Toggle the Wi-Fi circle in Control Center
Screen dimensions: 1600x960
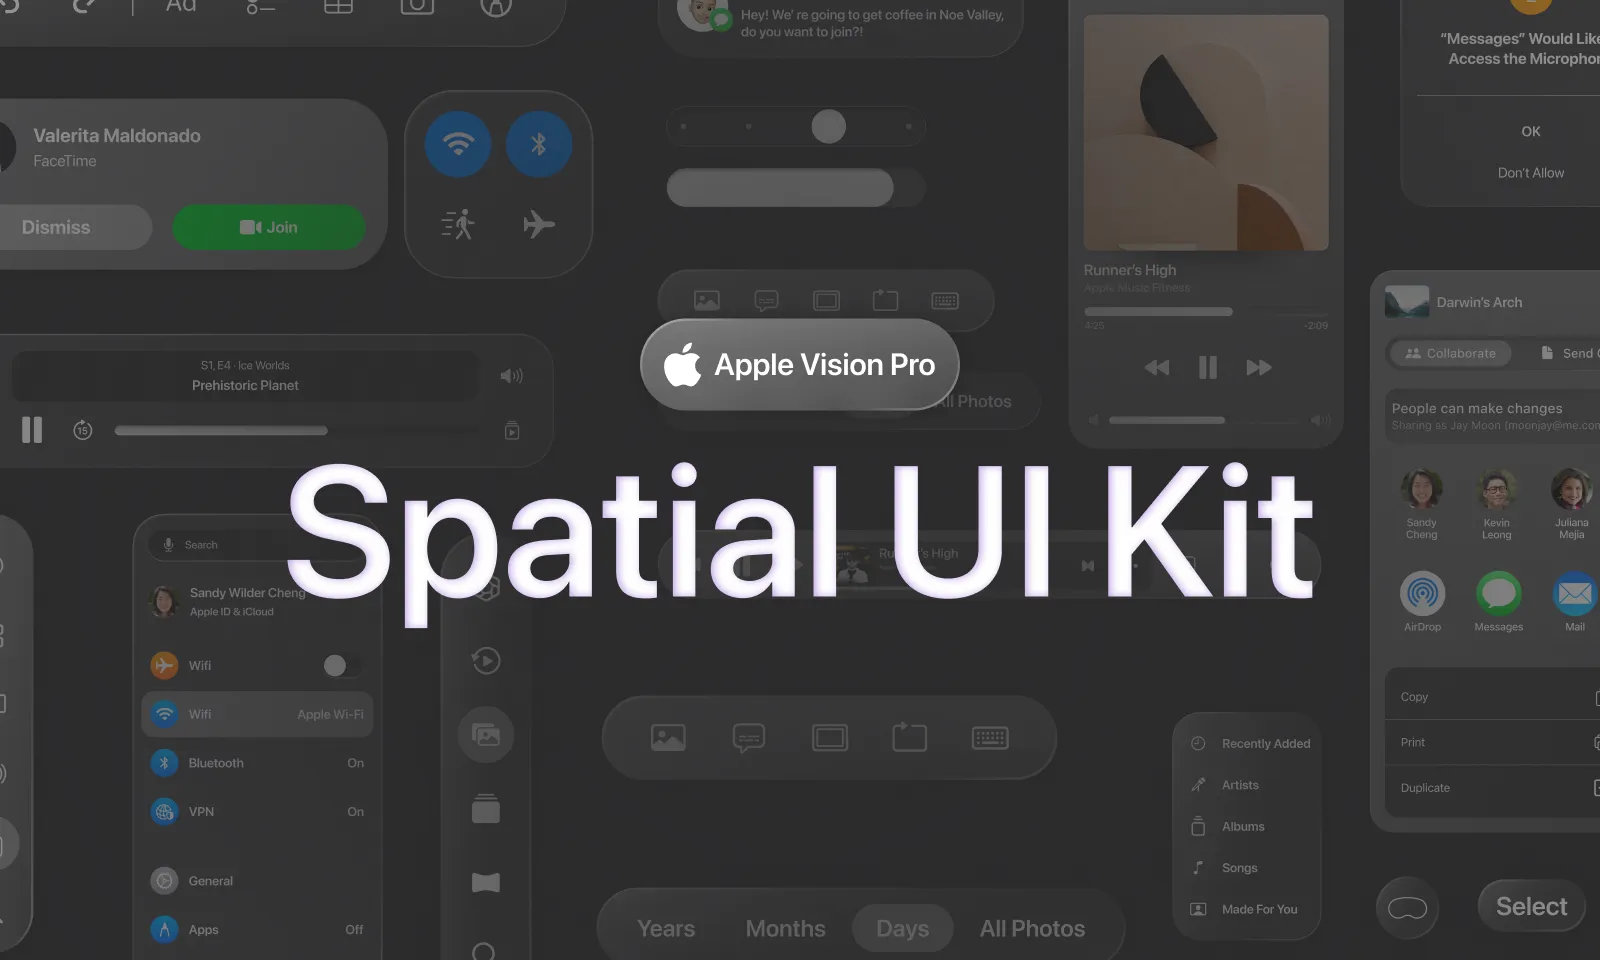pos(456,143)
